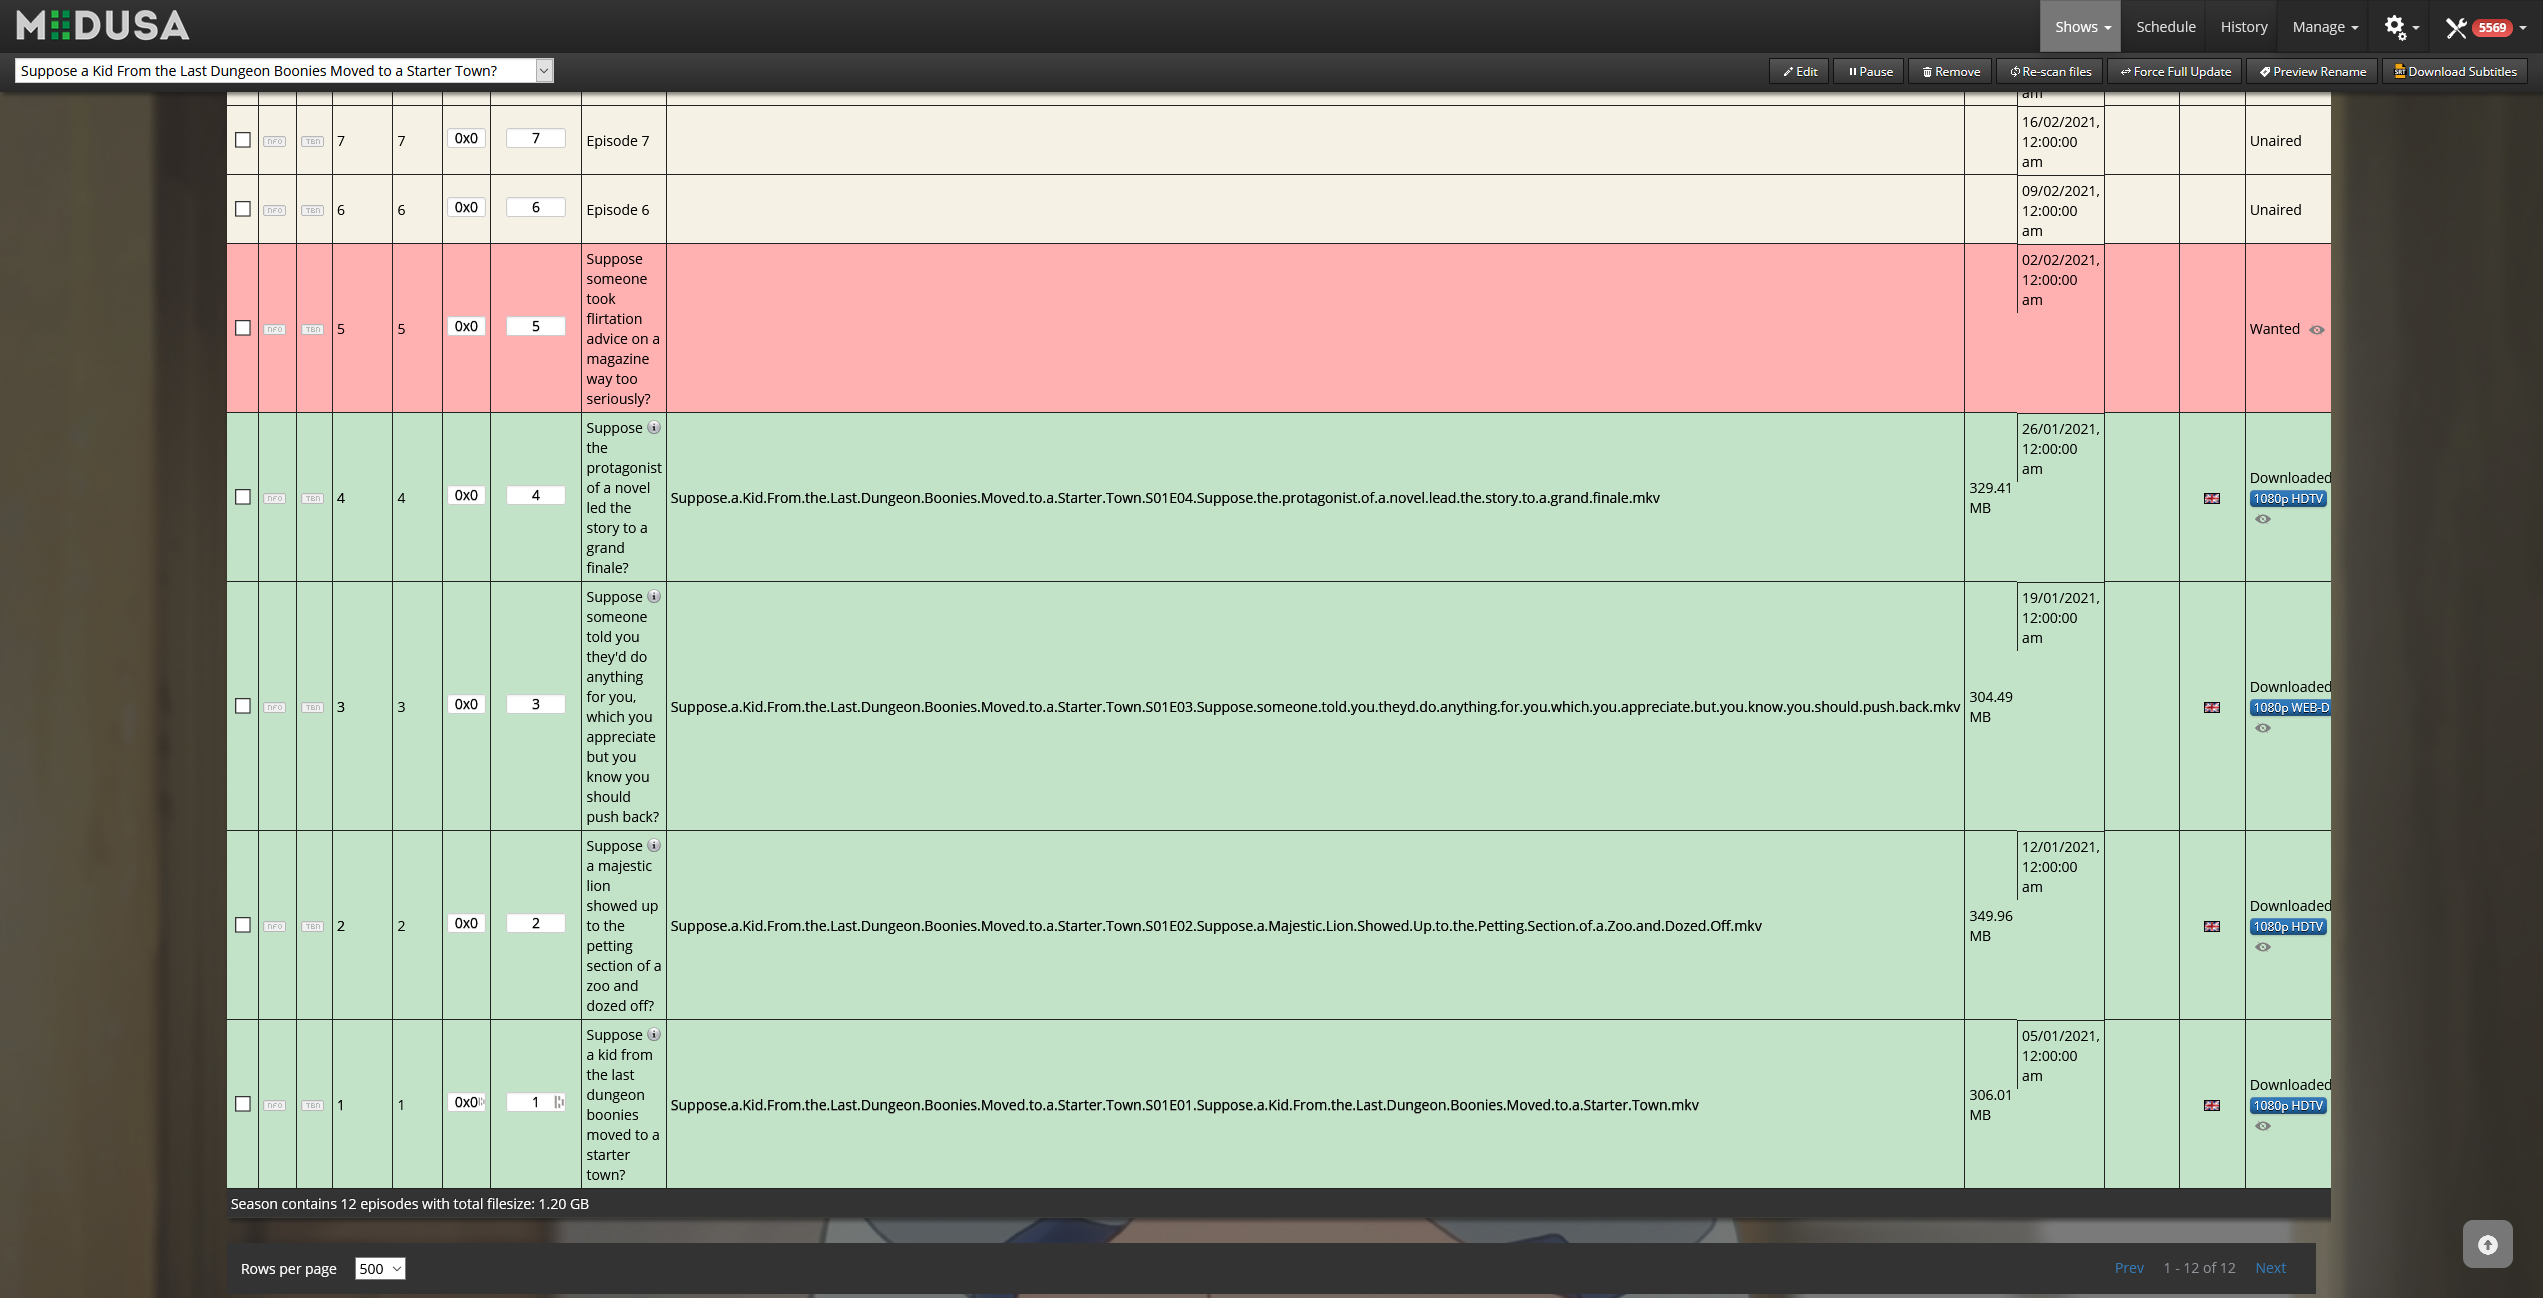2543x1298 pixels.
Task: Click the Edit show button
Action: pos(1799,71)
